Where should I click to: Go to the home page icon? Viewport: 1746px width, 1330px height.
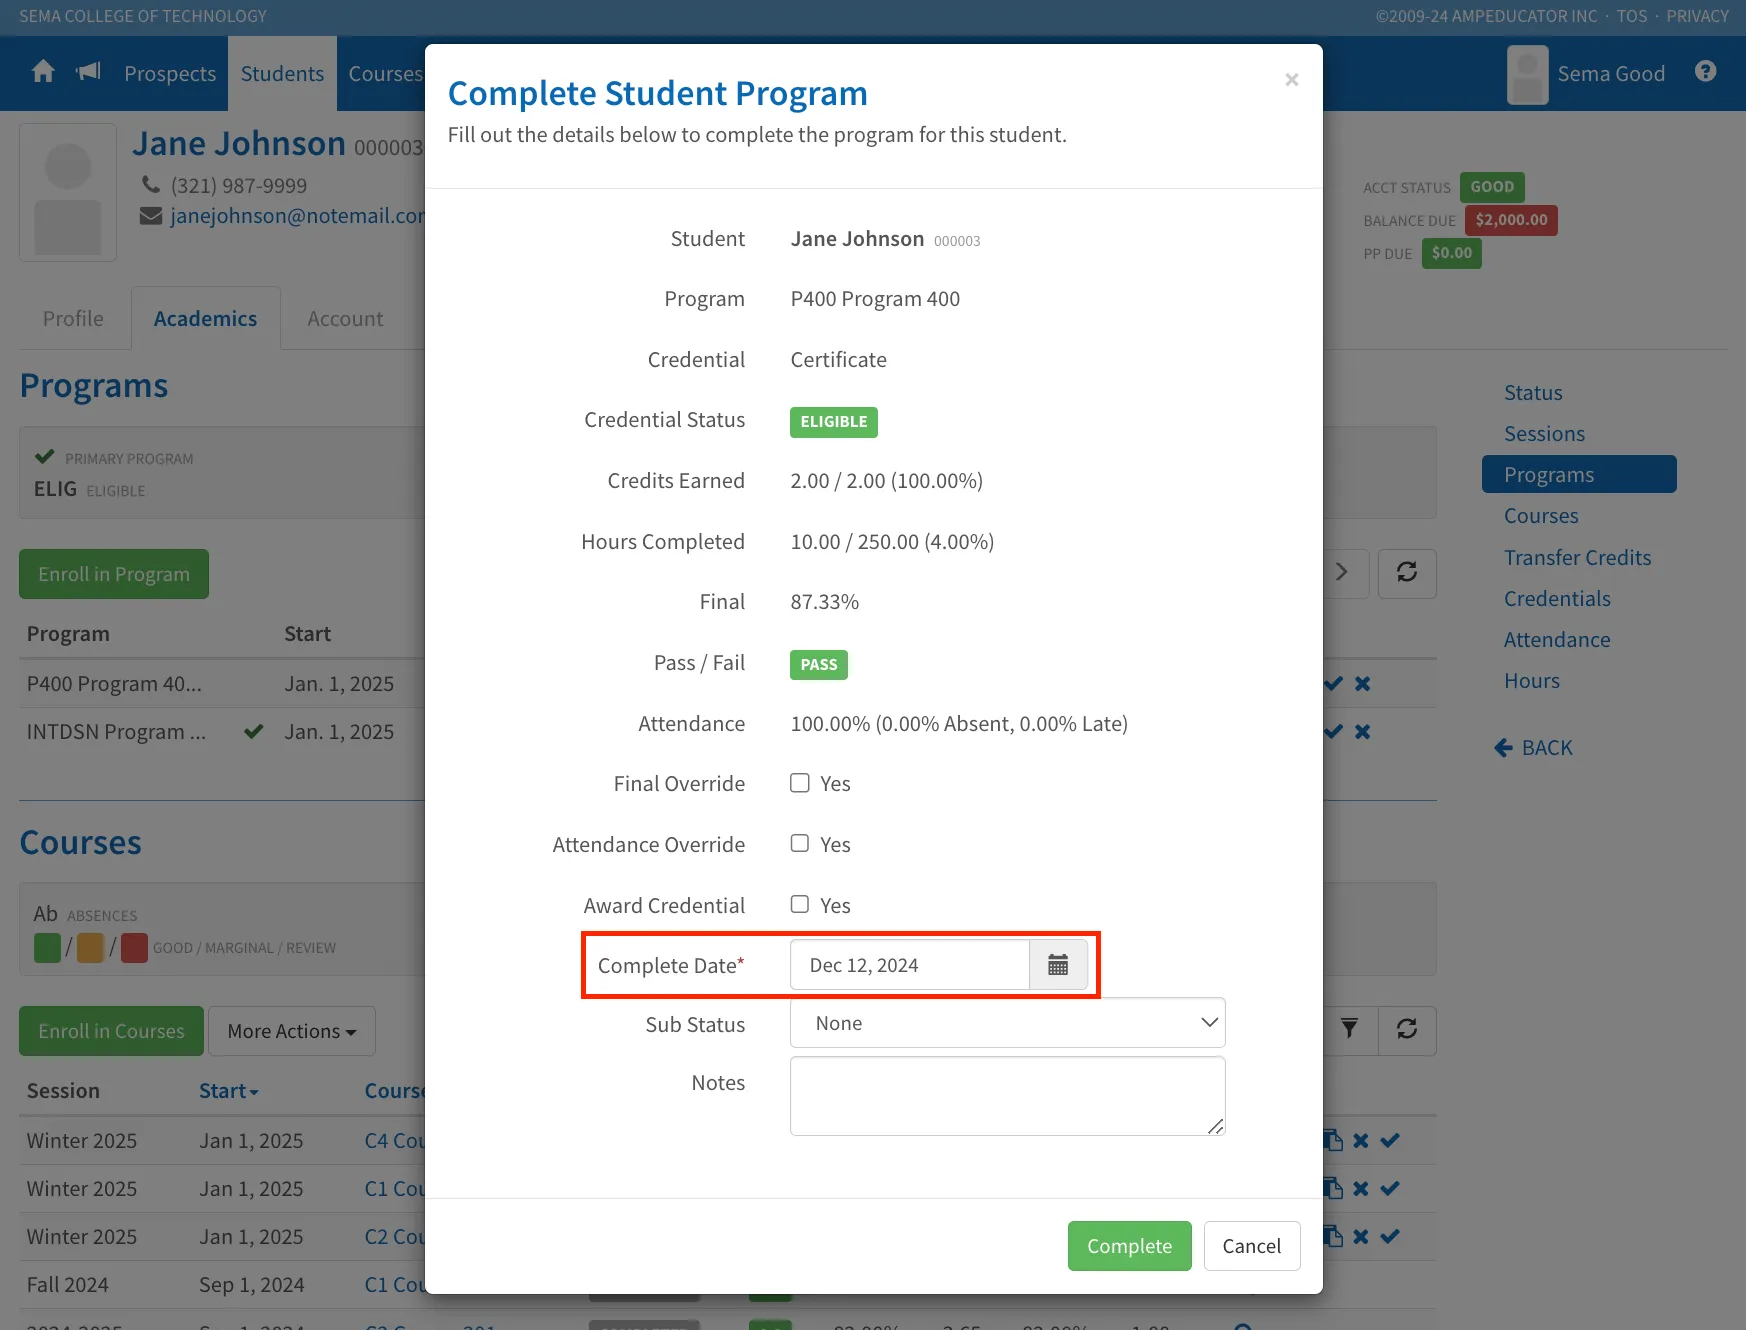pyautogui.click(x=43, y=72)
